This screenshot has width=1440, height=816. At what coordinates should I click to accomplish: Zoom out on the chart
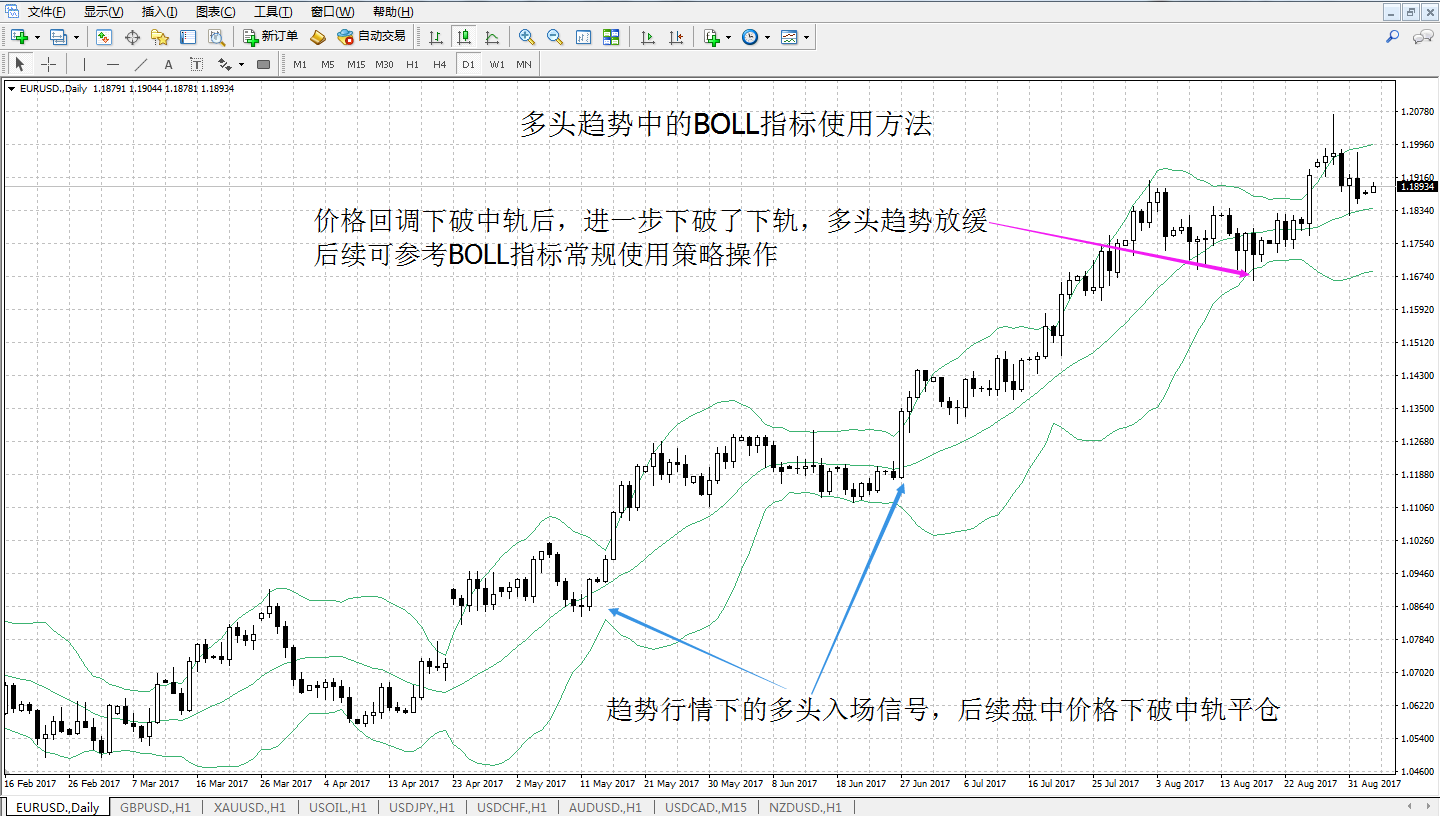click(x=554, y=37)
